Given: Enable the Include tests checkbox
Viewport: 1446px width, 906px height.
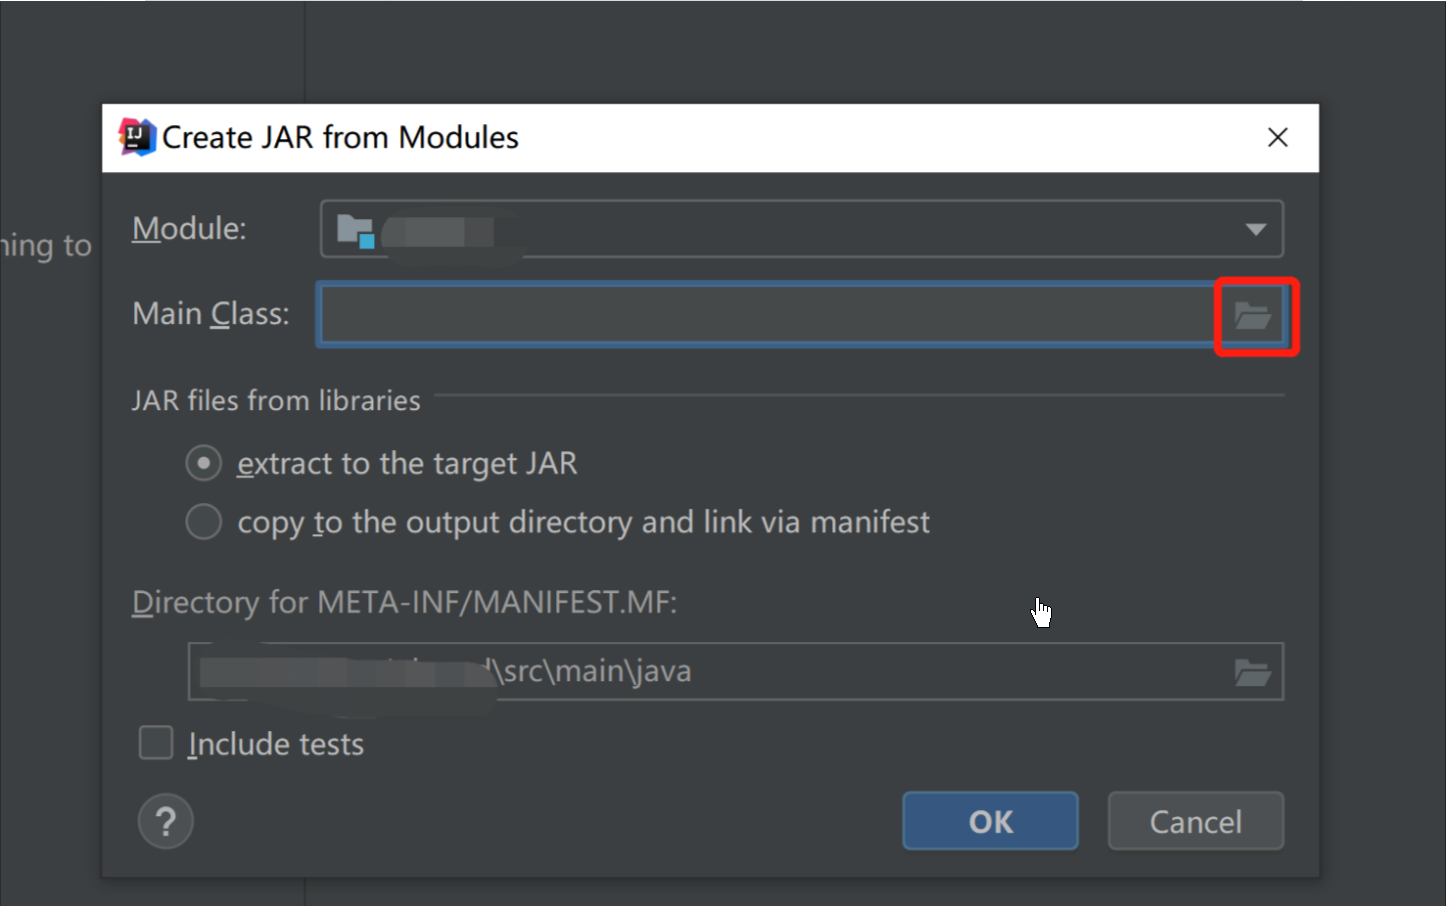Looking at the screenshot, I should (x=156, y=743).
